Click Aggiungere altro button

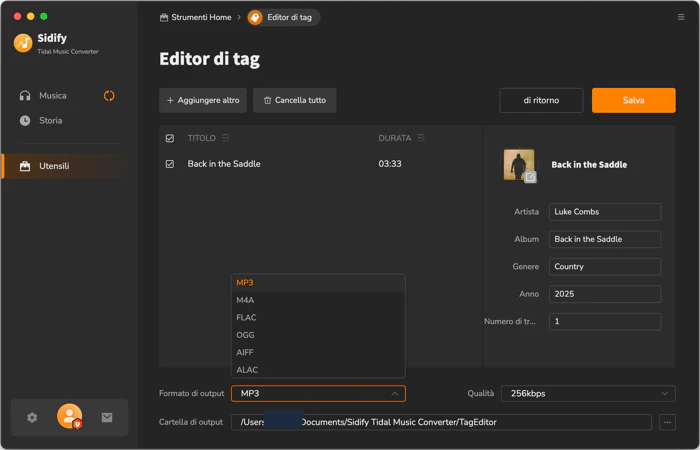coord(203,100)
